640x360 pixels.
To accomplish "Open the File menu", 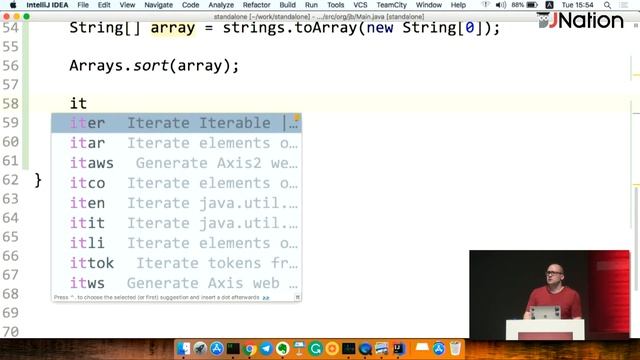I will [x=83, y=5].
